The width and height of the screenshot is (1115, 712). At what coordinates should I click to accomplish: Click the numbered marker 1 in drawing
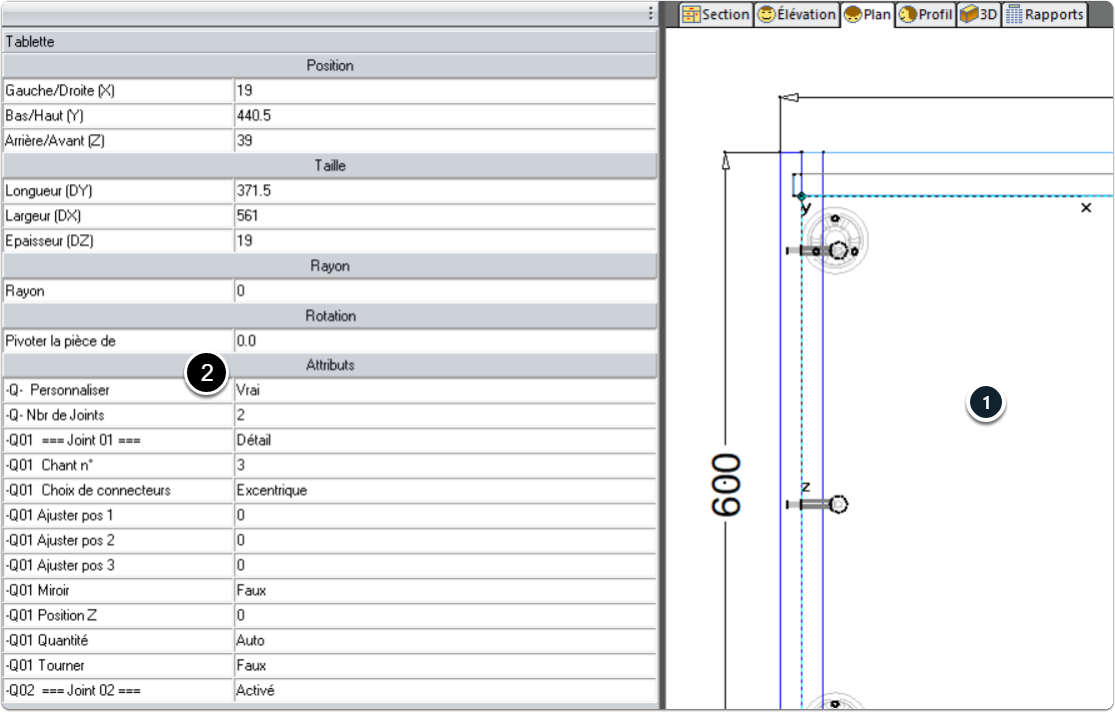pyautogui.click(x=986, y=403)
